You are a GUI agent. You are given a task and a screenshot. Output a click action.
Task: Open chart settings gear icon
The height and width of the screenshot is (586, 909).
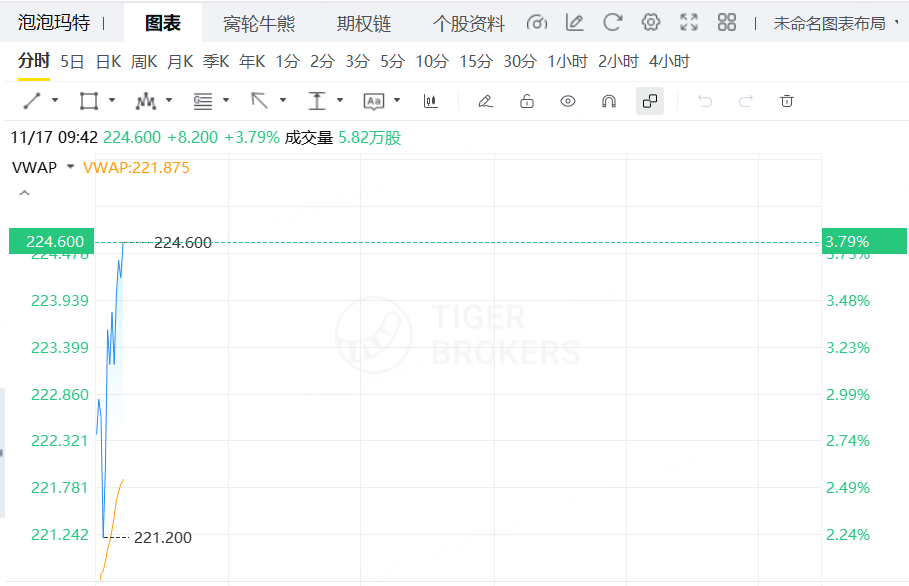coord(651,23)
